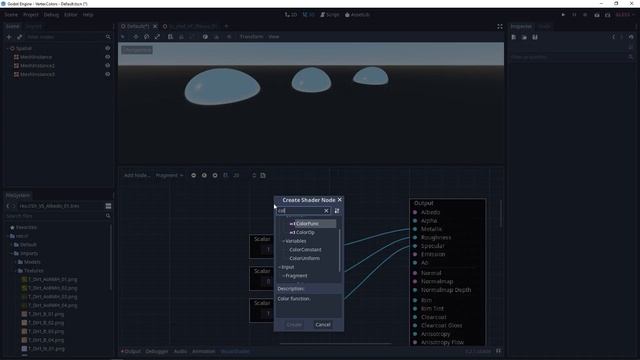Click the Emission port on Output node
This screenshot has width=640, height=360.
(x=415, y=254)
